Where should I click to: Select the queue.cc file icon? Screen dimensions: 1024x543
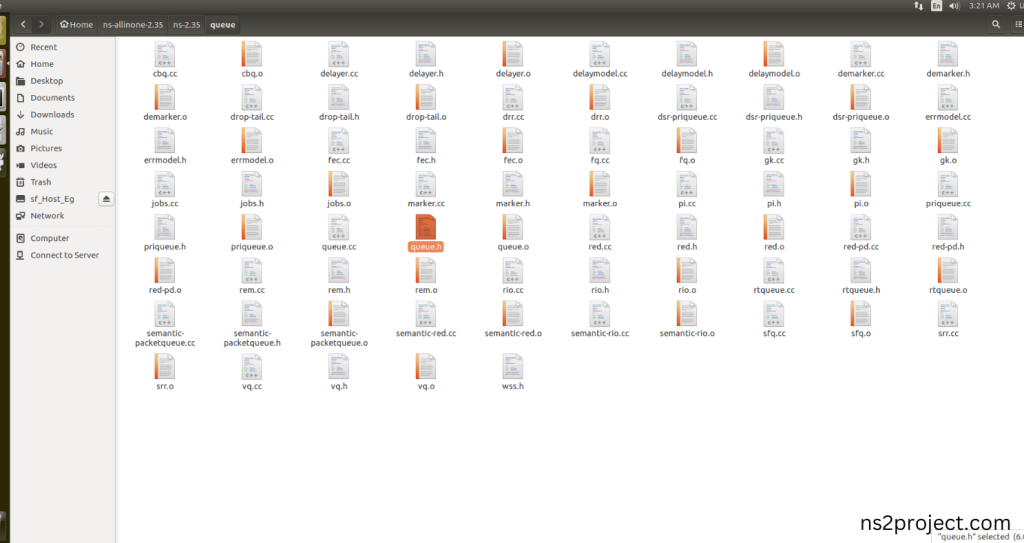(x=338, y=227)
